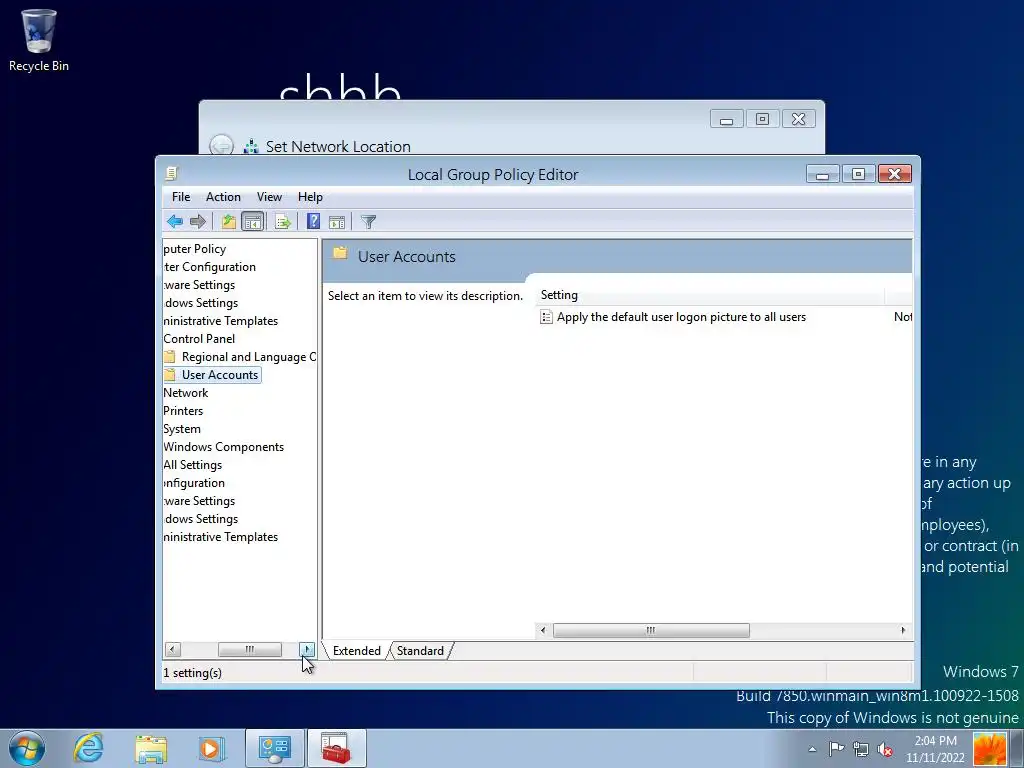
Task: Click the red toolbox taskbar button
Action: click(x=336, y=748)
